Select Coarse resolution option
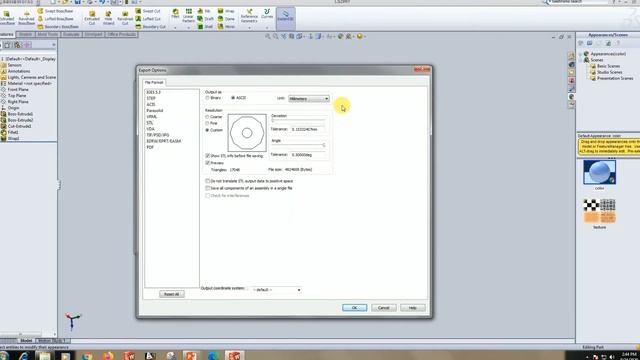The height and width of the screenshot is (360, 640). pyautogui.click(x=207, y=117)
